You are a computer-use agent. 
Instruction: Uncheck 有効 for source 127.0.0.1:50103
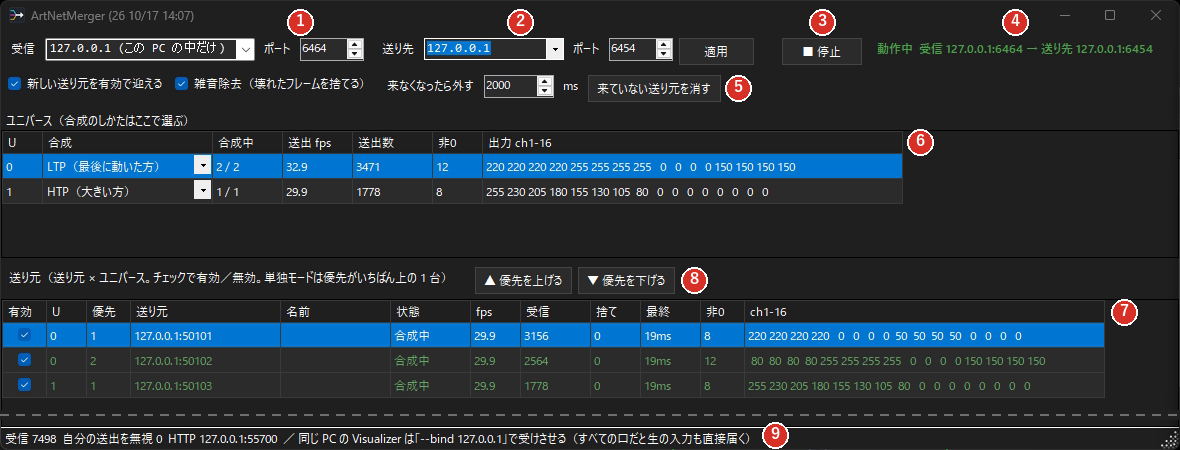[x=24, y=385]
